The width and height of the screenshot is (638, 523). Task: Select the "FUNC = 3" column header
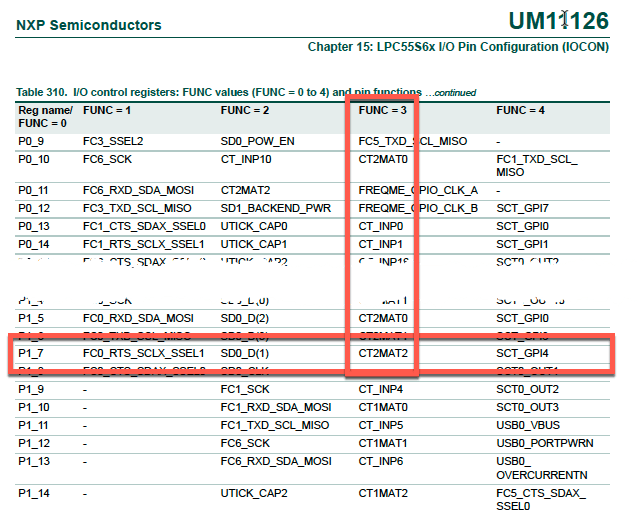[383, 109]
